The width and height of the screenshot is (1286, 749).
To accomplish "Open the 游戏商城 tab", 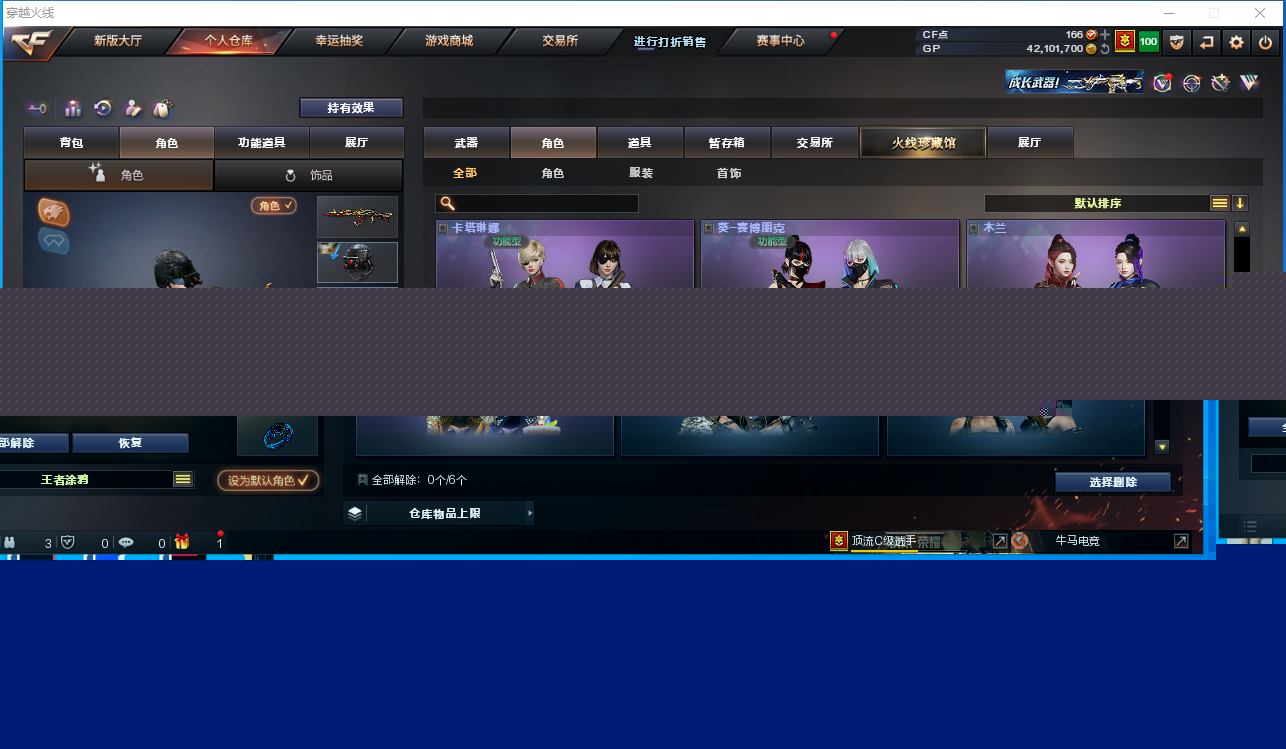I will (449, 41).
